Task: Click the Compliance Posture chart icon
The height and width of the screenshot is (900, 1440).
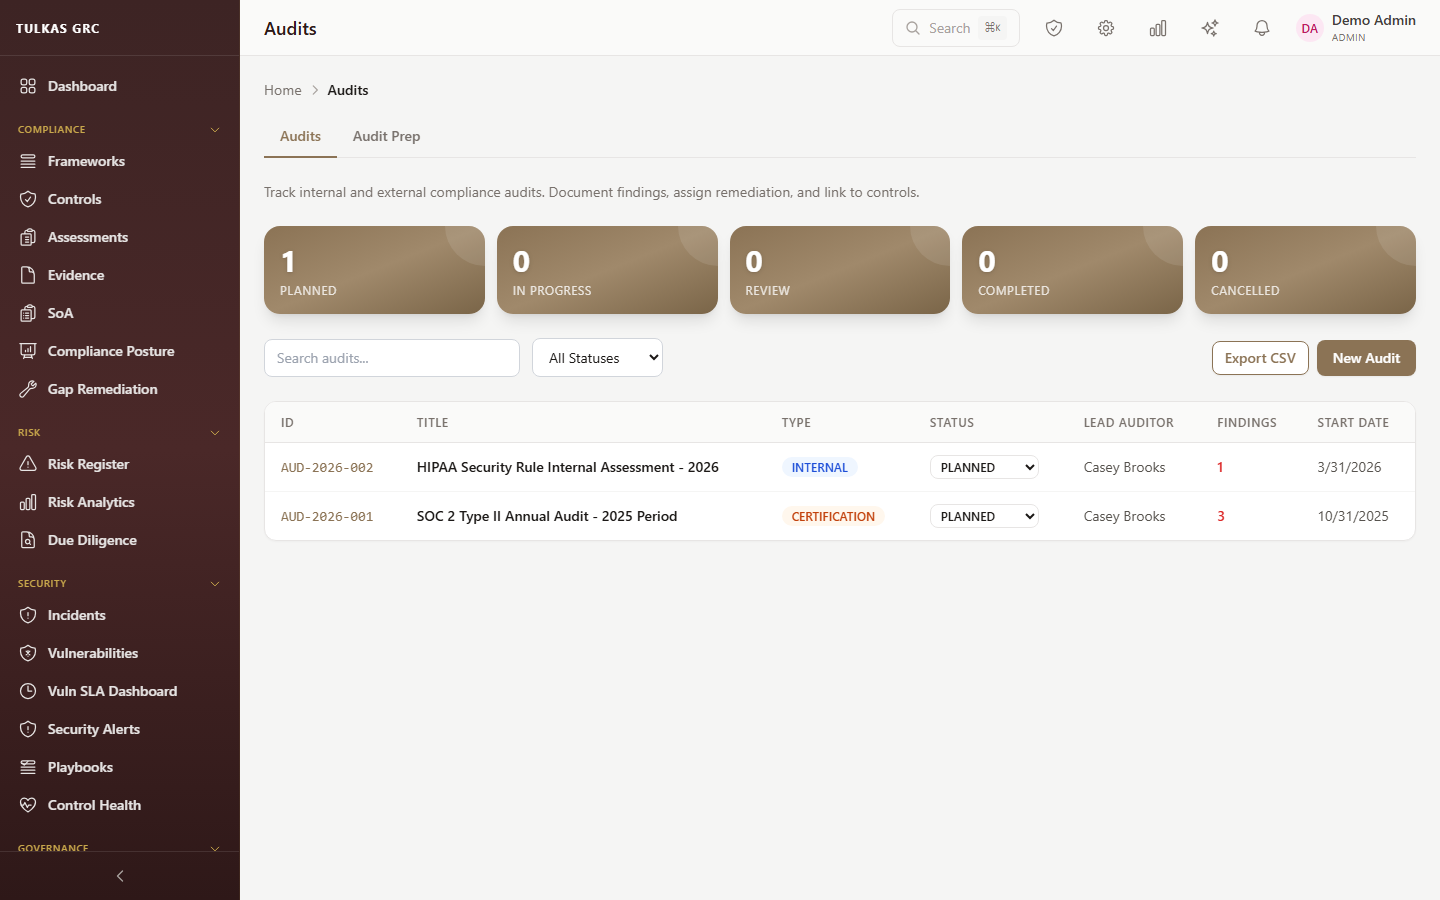Action: pyautogui.click(x=28, y=351)
